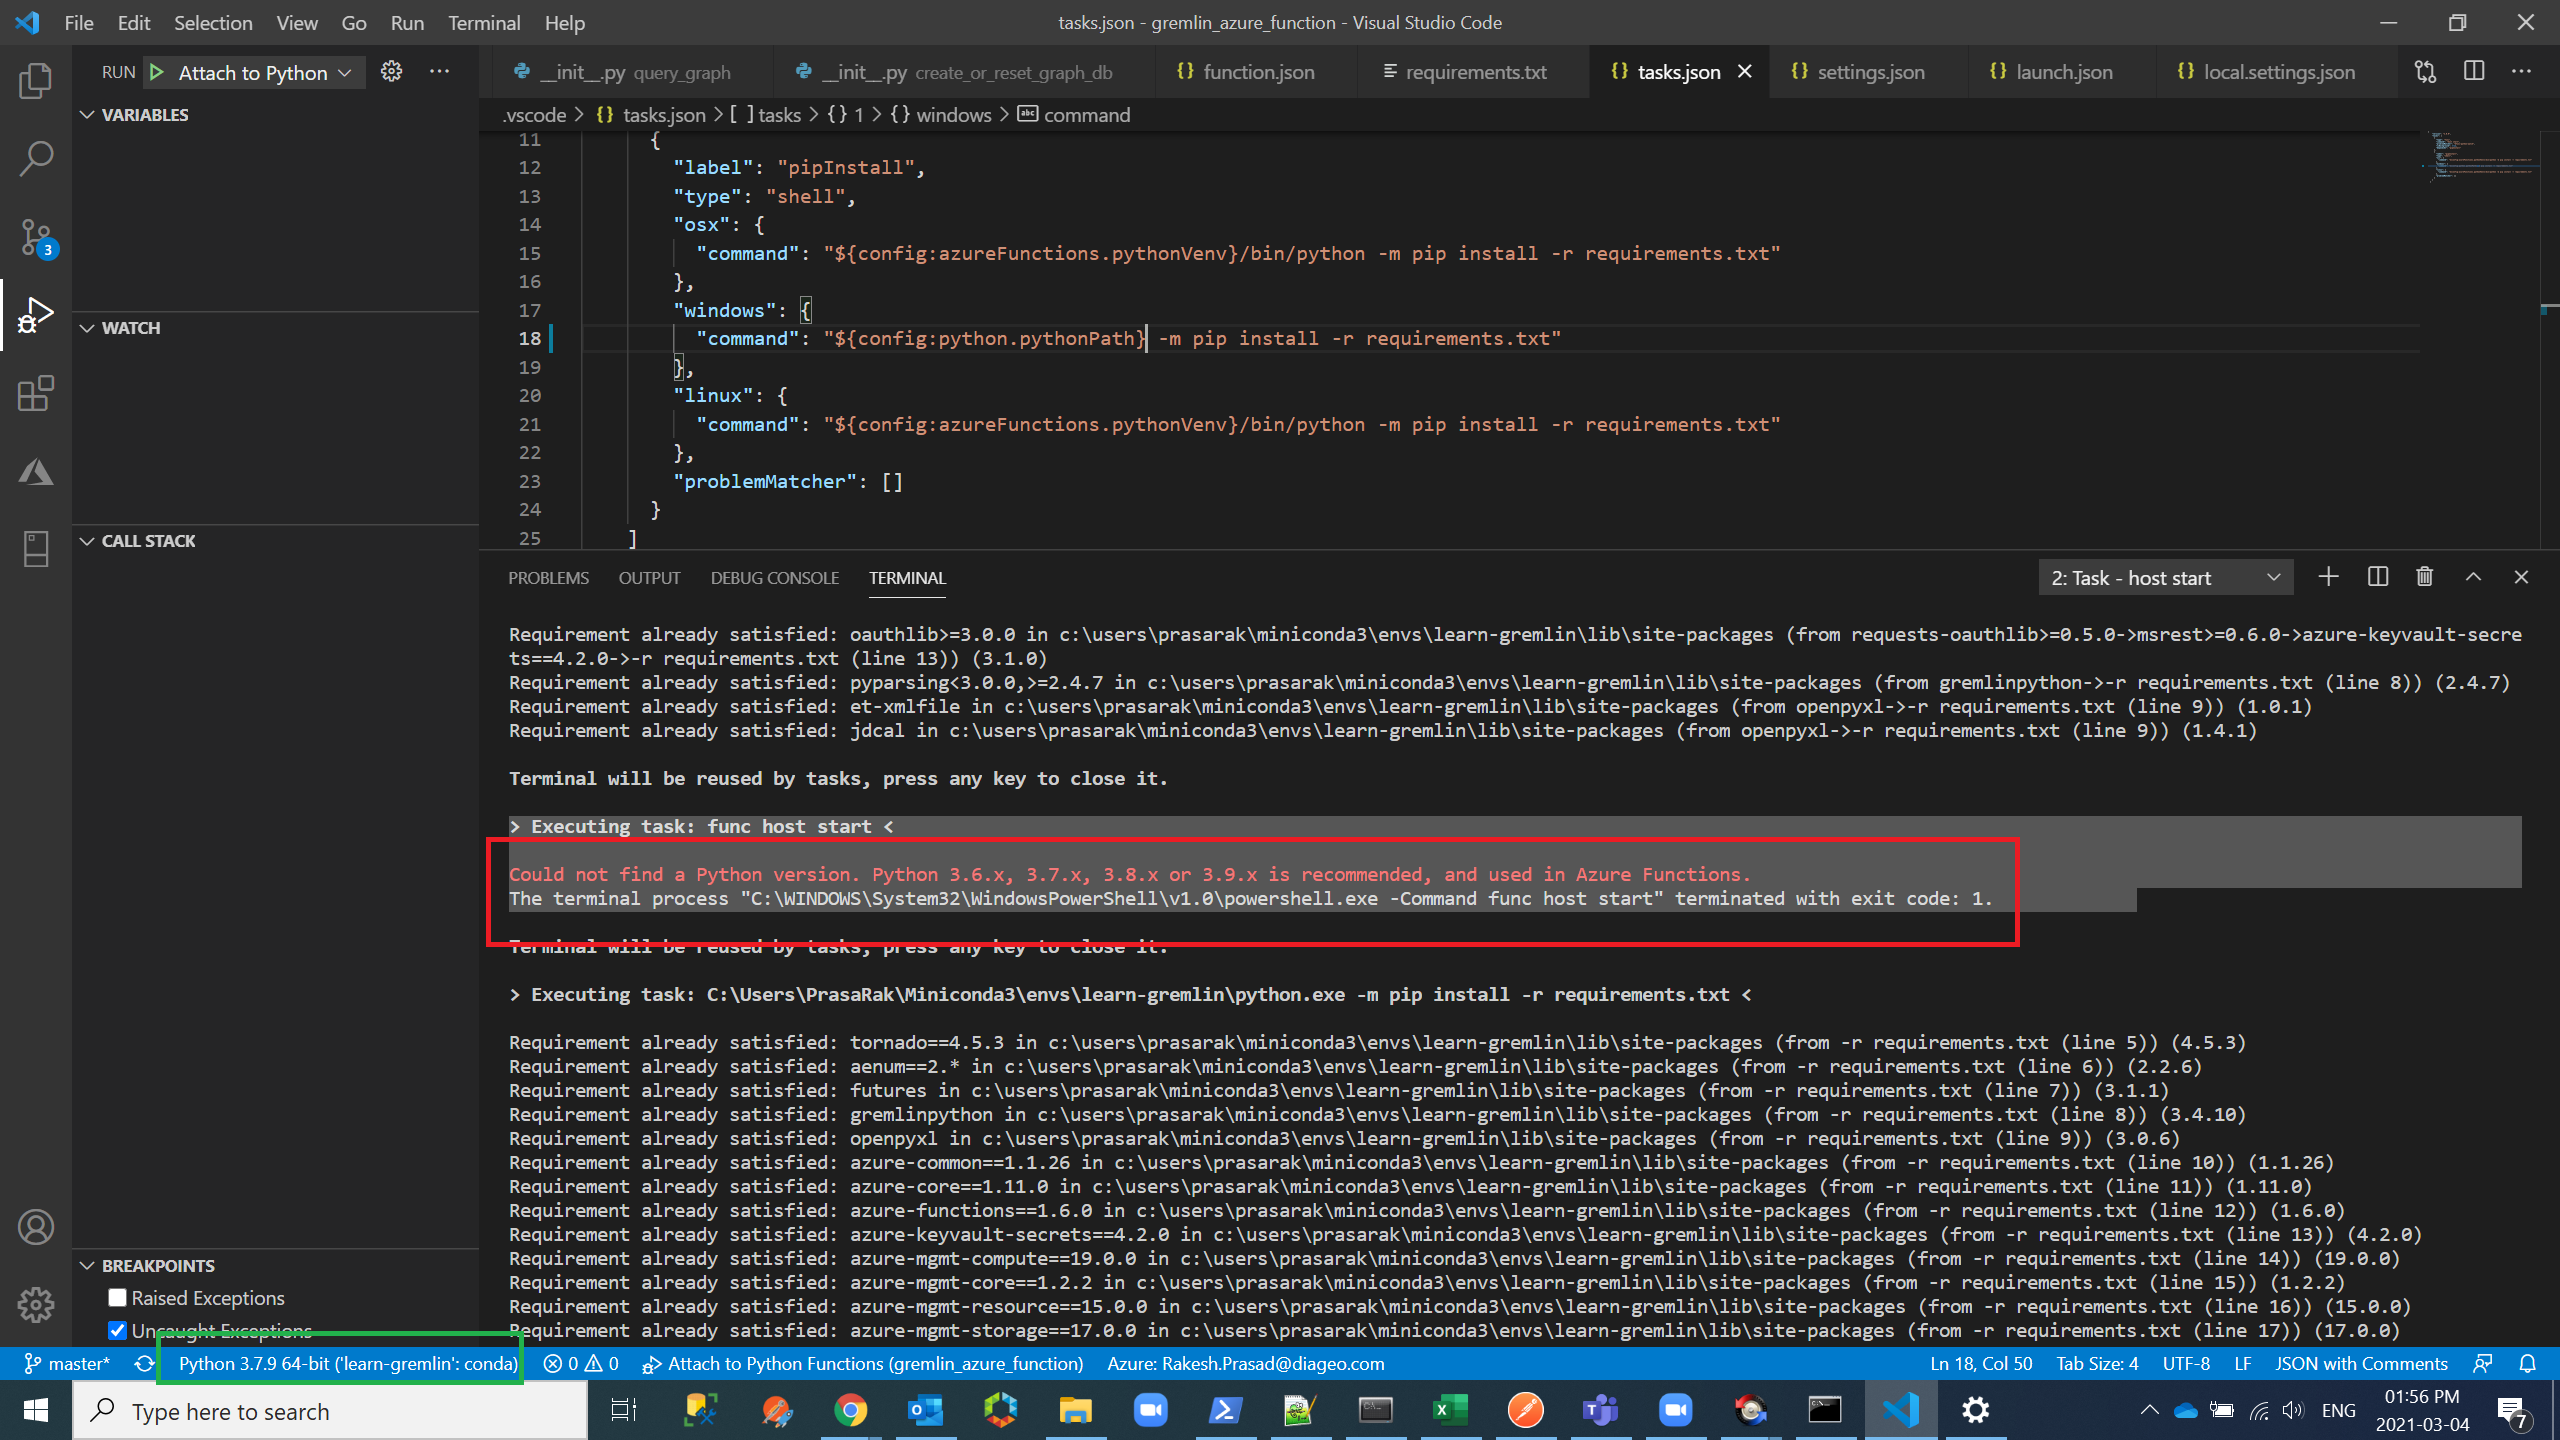Screen dimensions: 2560x1440
Task: Disable Uncaught Exceptions breakpoint checkbox
Action: click(117, 1330)
